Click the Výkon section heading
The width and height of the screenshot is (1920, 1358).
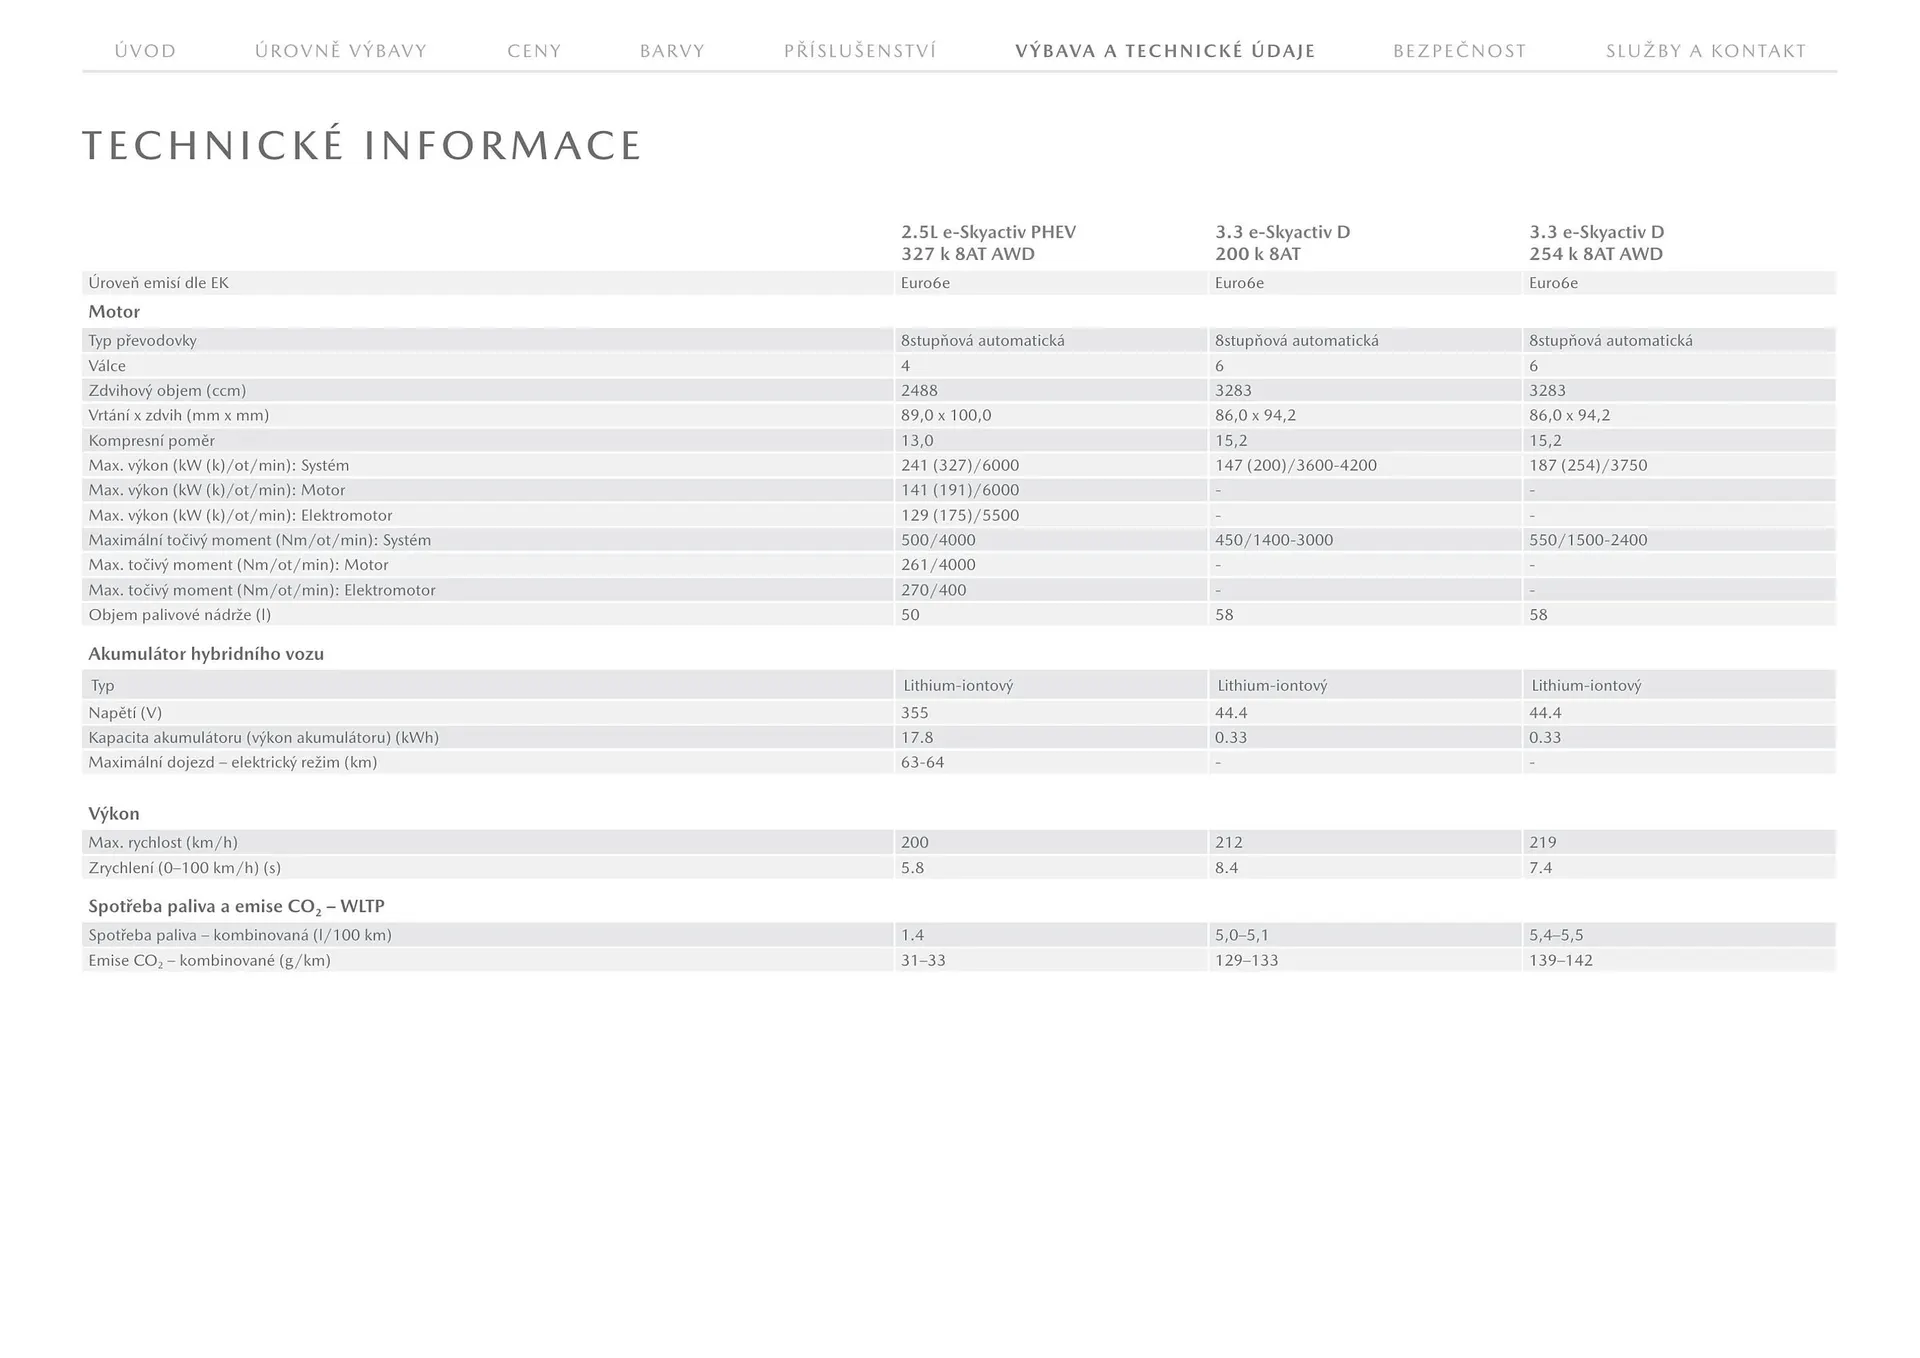point(114,814)
